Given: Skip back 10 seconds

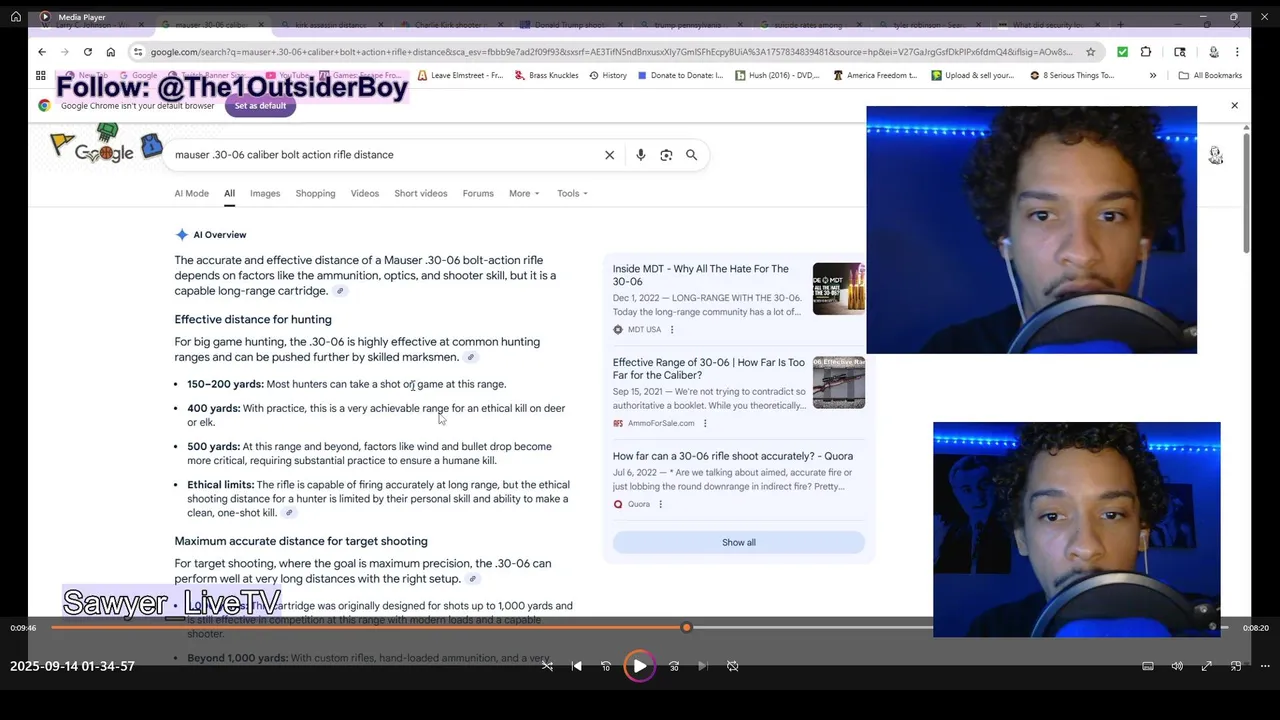Looking at the screenshot, I should [606, 666].
